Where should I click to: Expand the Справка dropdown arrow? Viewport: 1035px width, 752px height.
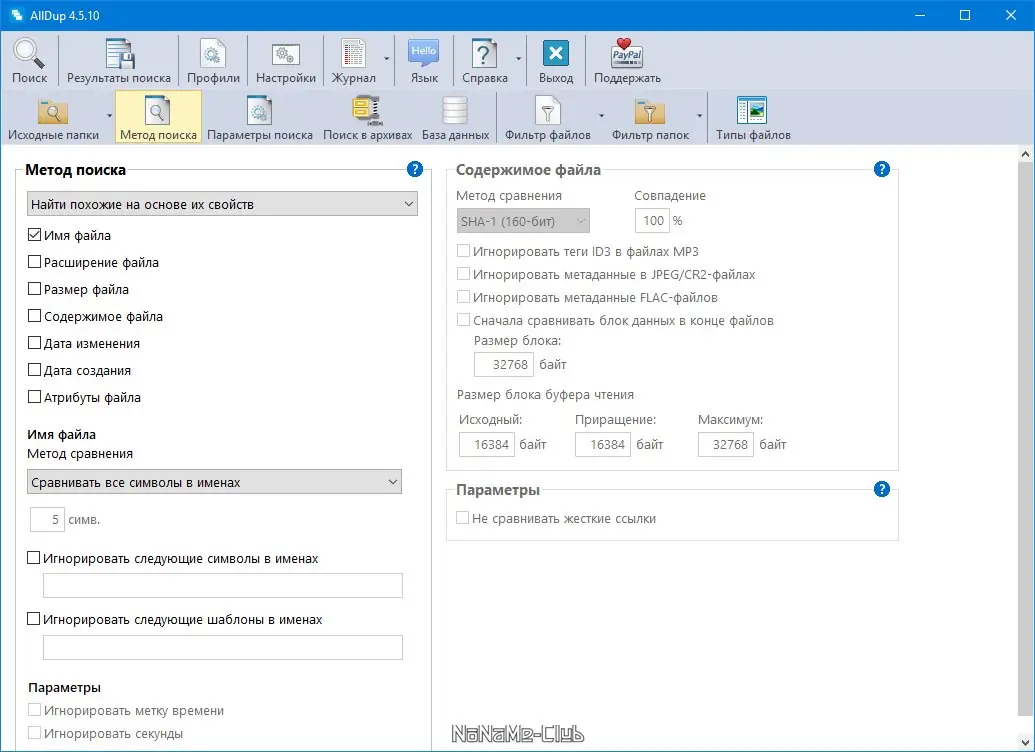point(519,59)
